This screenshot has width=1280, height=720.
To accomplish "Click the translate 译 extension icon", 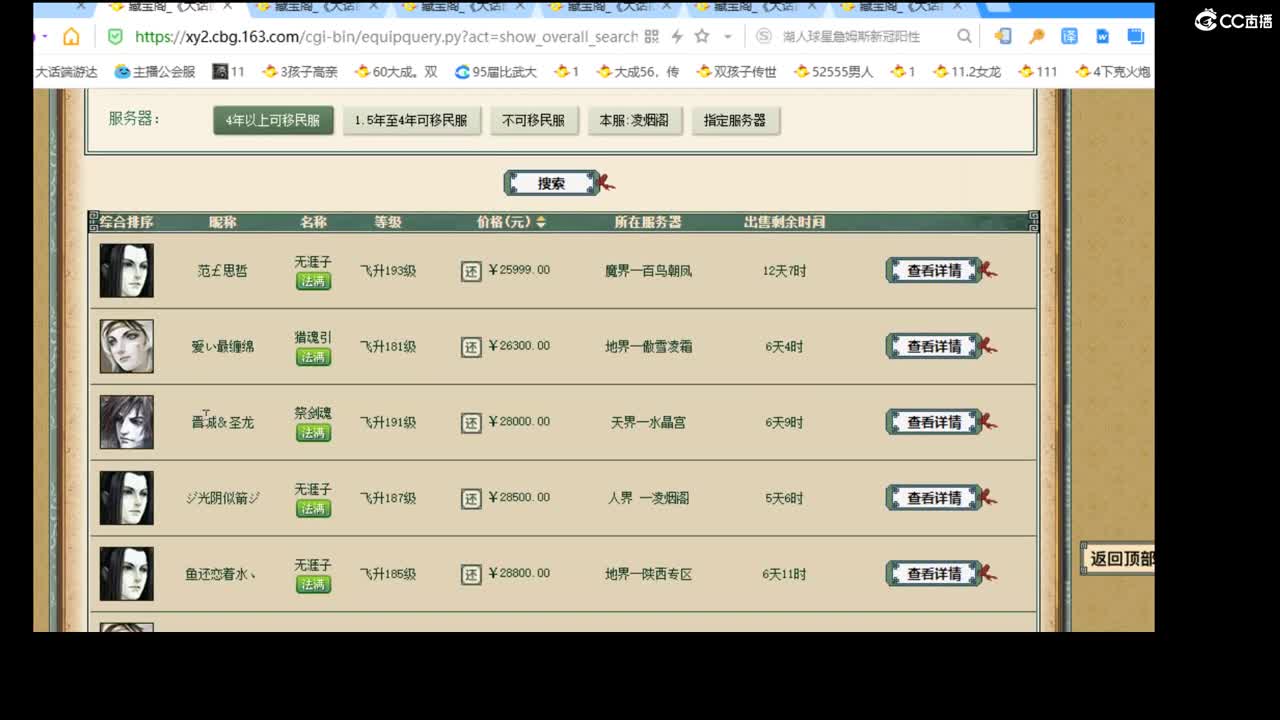I will pyautogui.click(x=1069, y=37).
